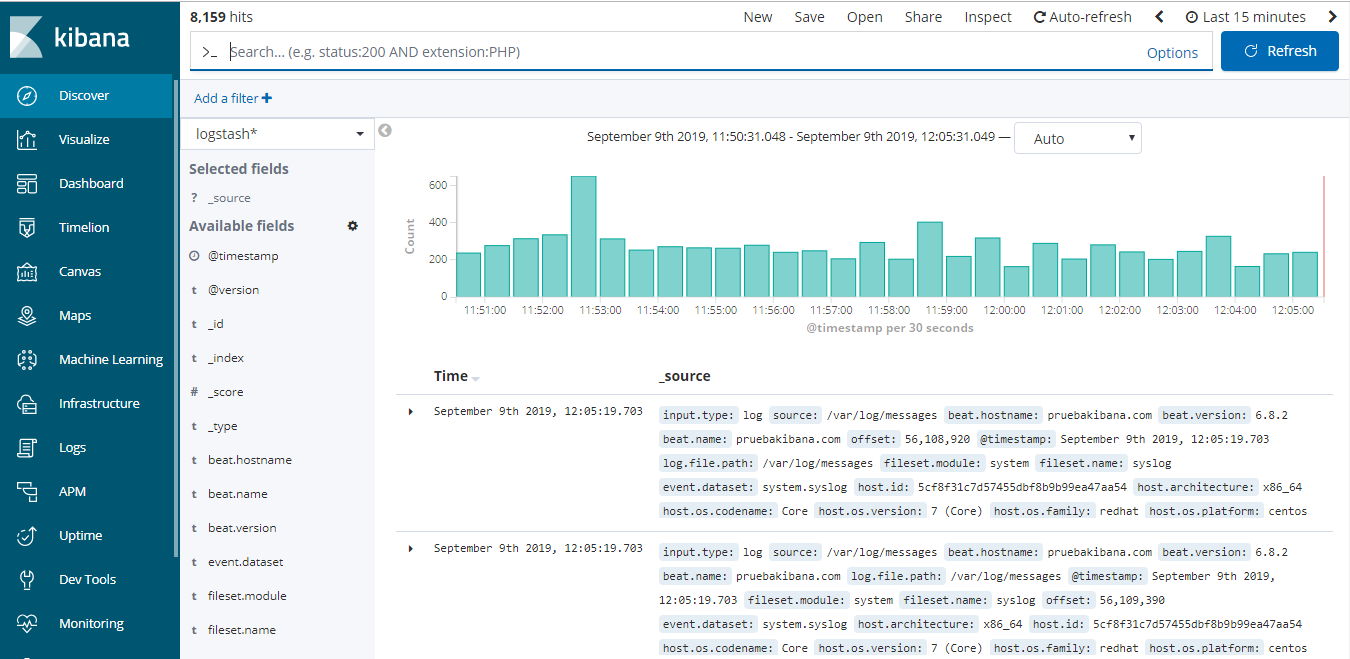Click the Kibana logo
The height and width of the screenshot is (659, 1350).
tap(70, 37)
